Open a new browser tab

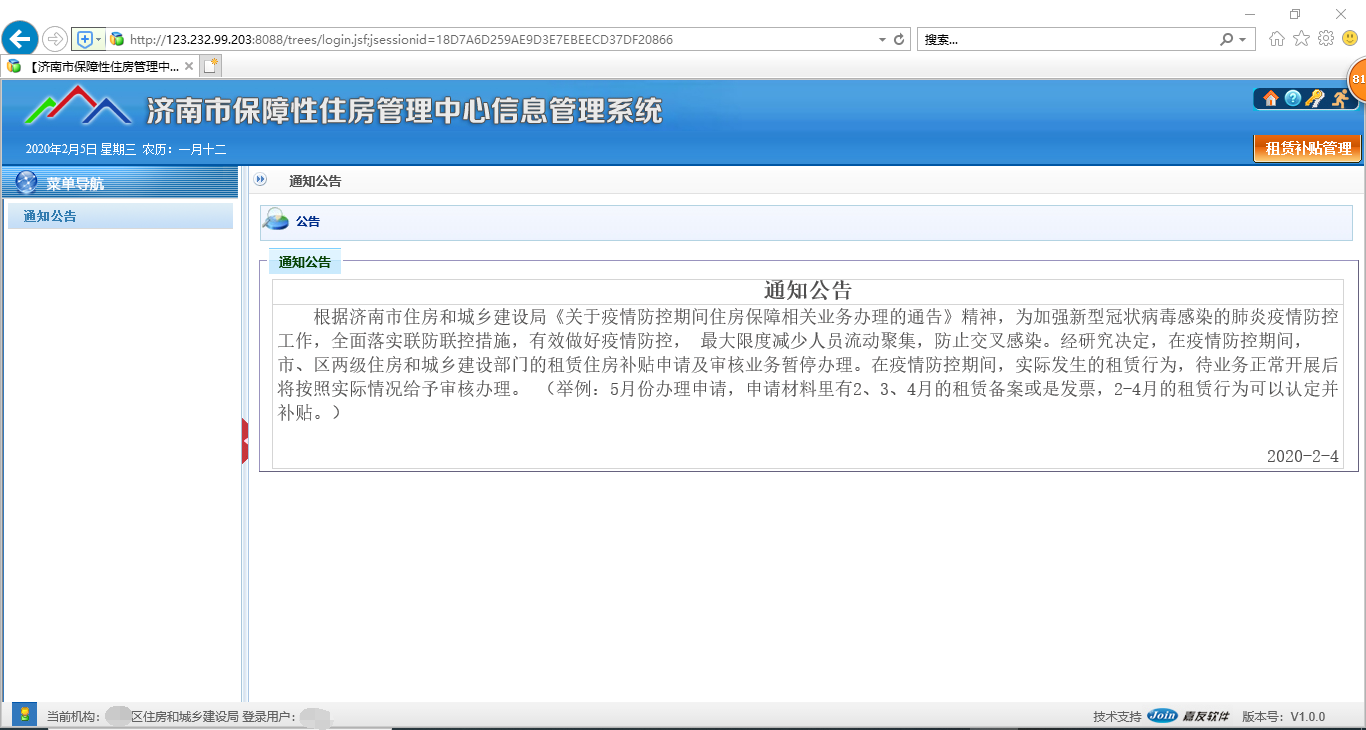pyautogui.click(x=210, y=66)
